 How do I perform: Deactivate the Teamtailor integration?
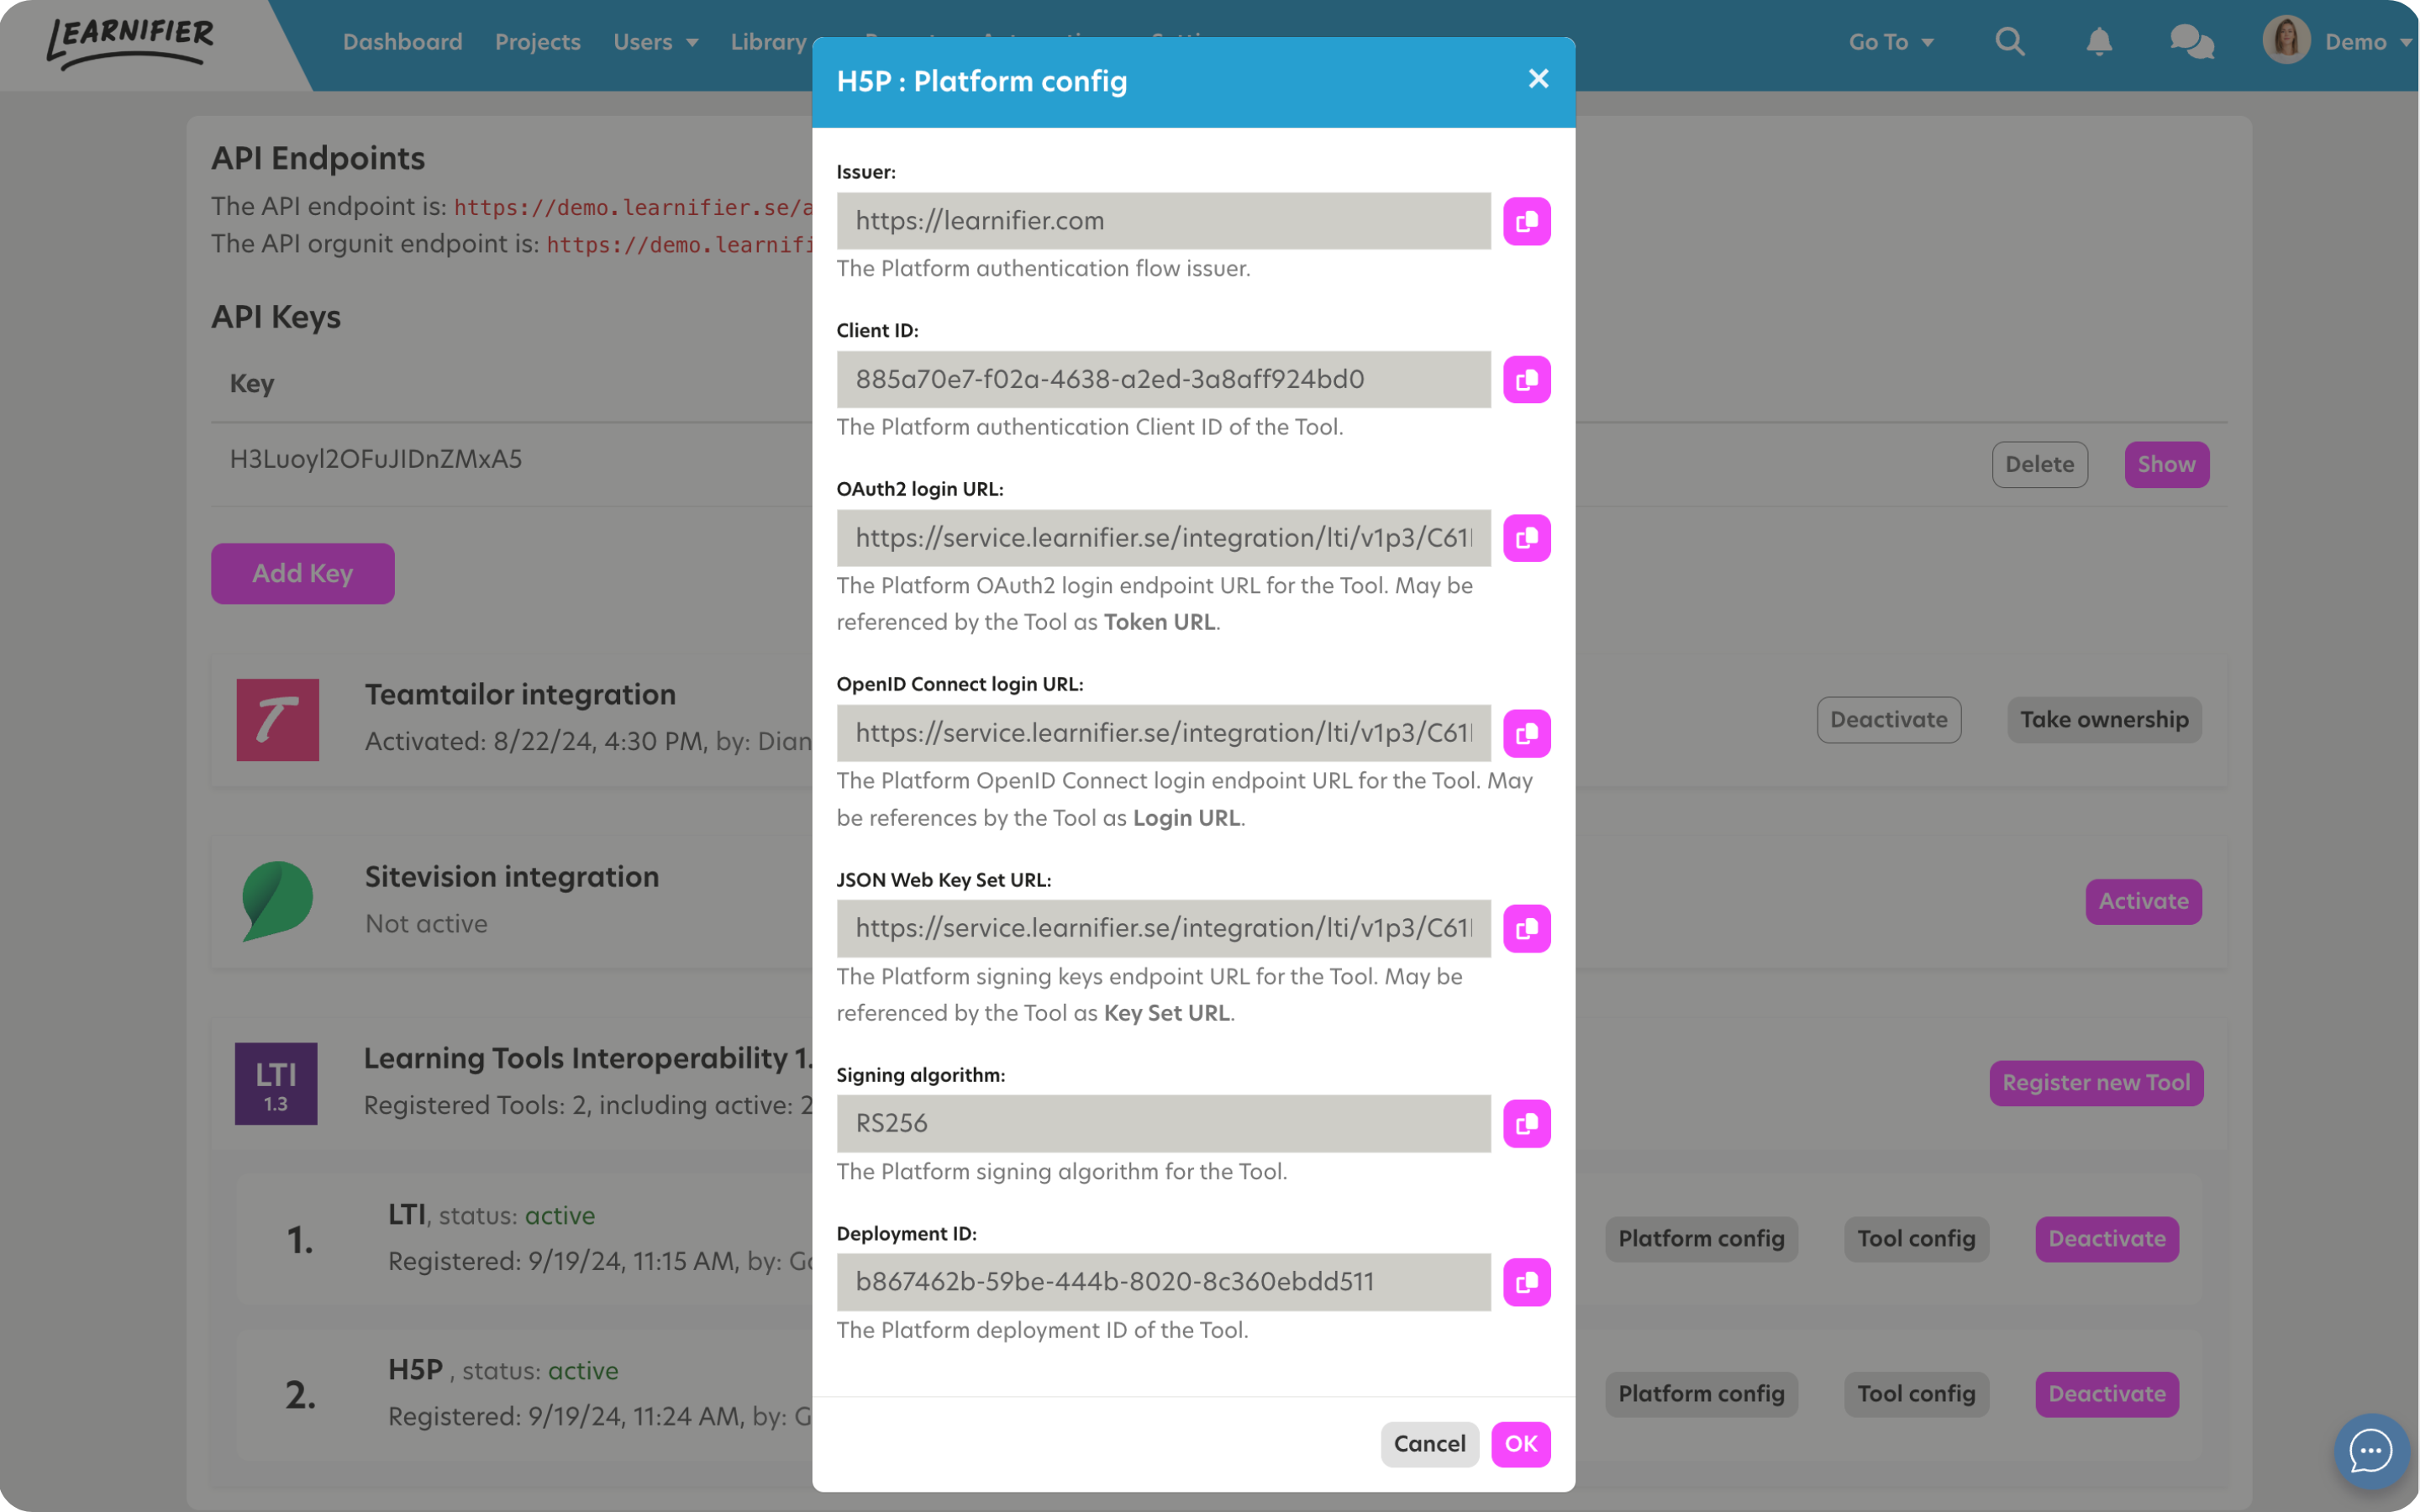[x=1888, y=720]
